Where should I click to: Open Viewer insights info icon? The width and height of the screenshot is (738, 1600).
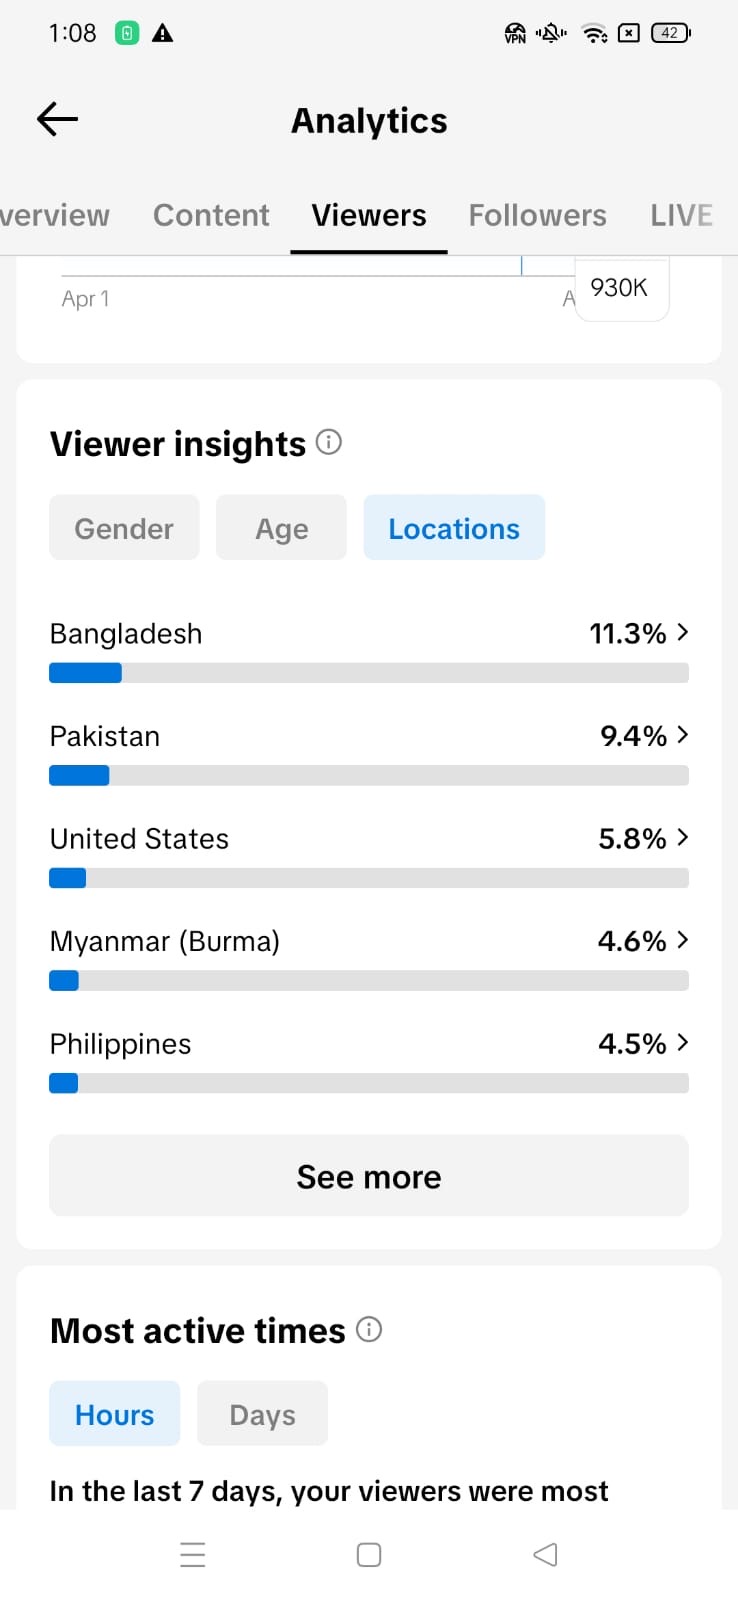[329, 442]
